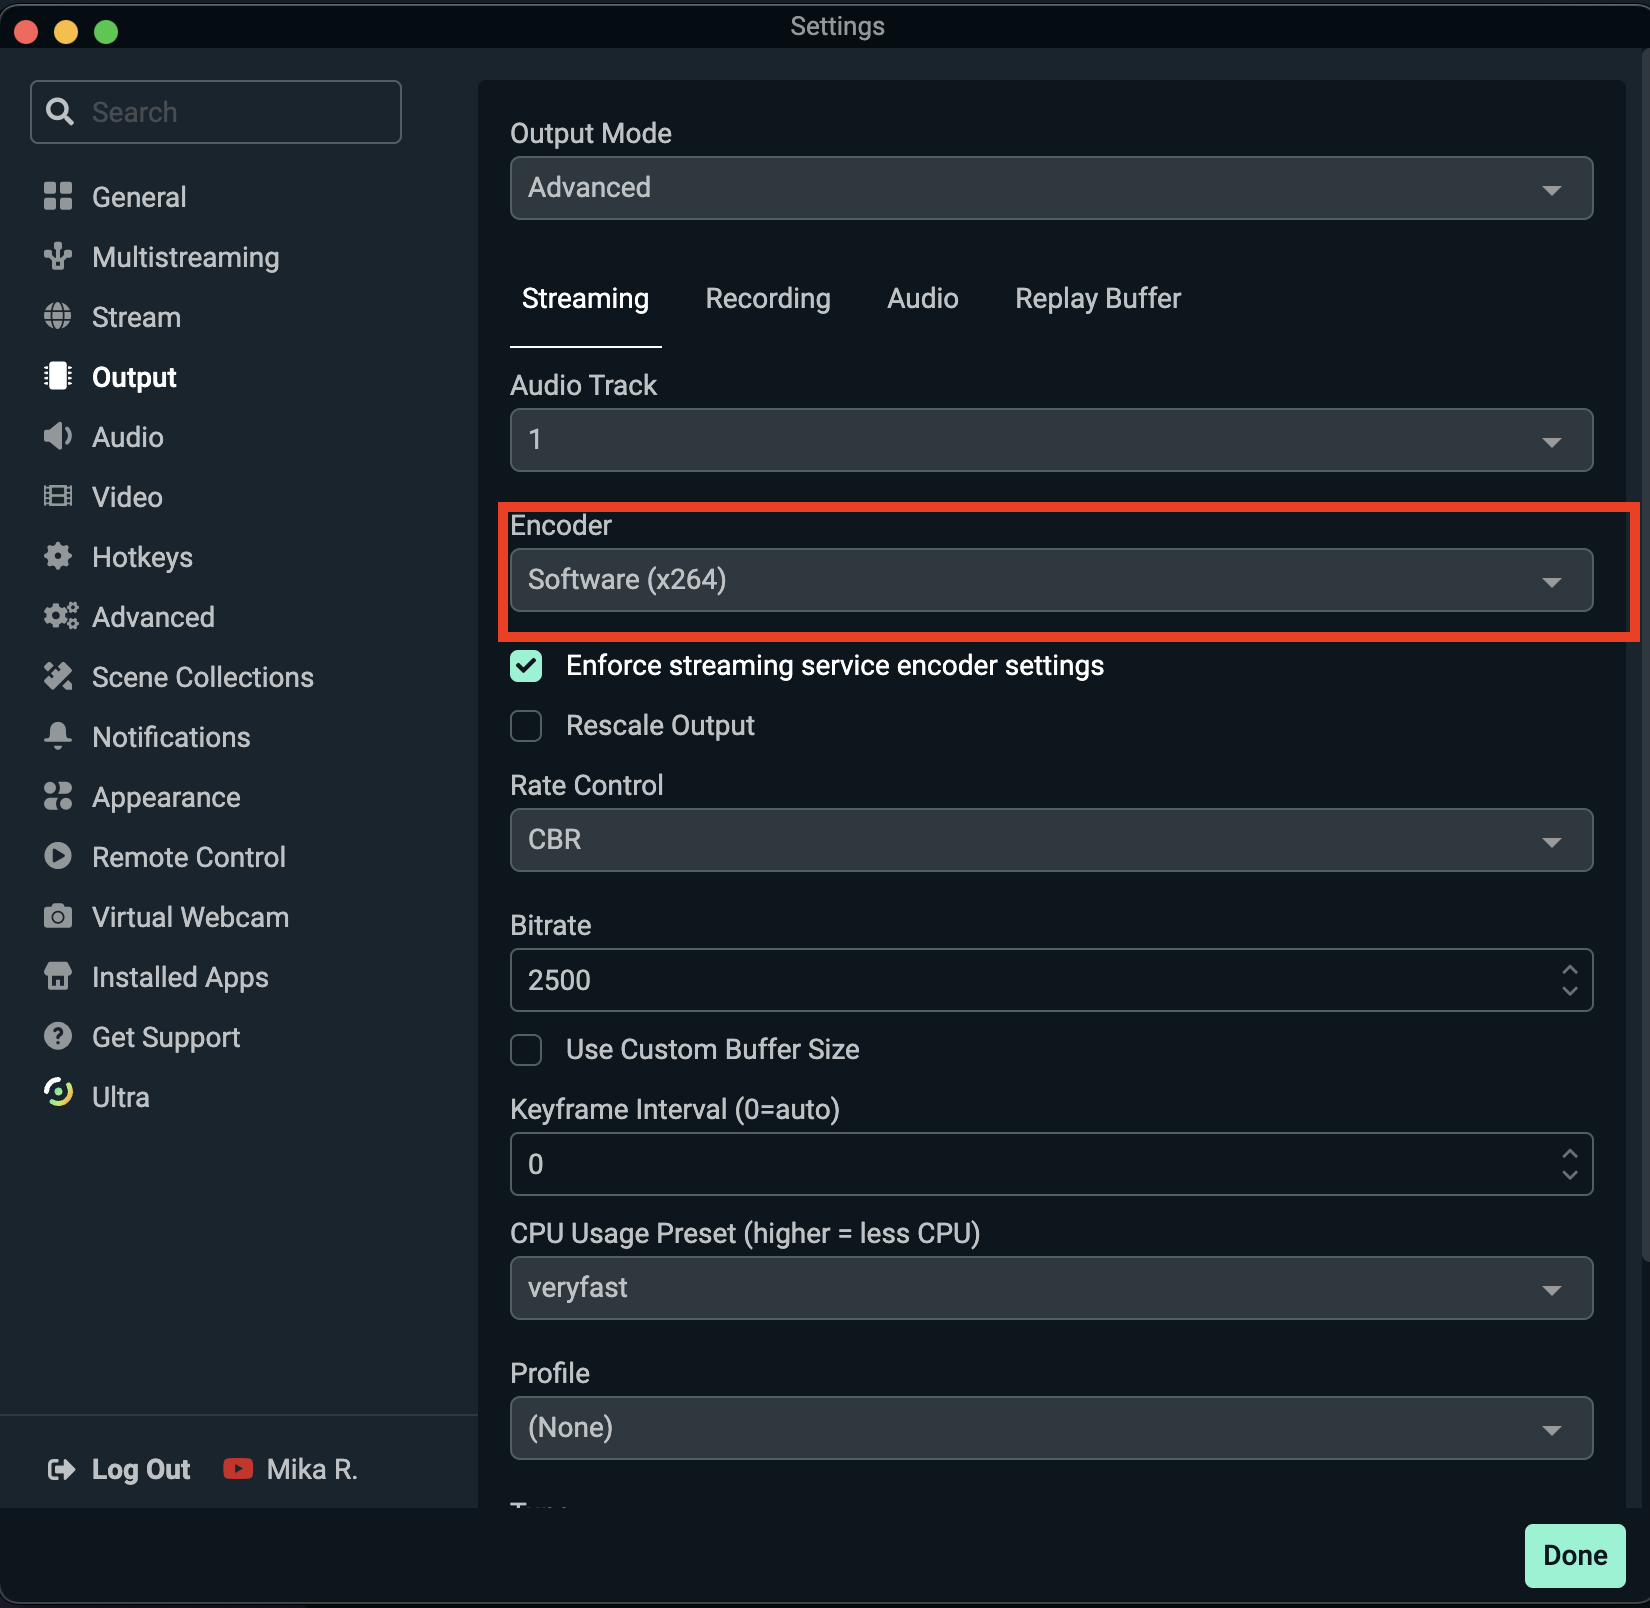Open Stream settings section
This screenshot has width=1650, height=1608.
136,317
